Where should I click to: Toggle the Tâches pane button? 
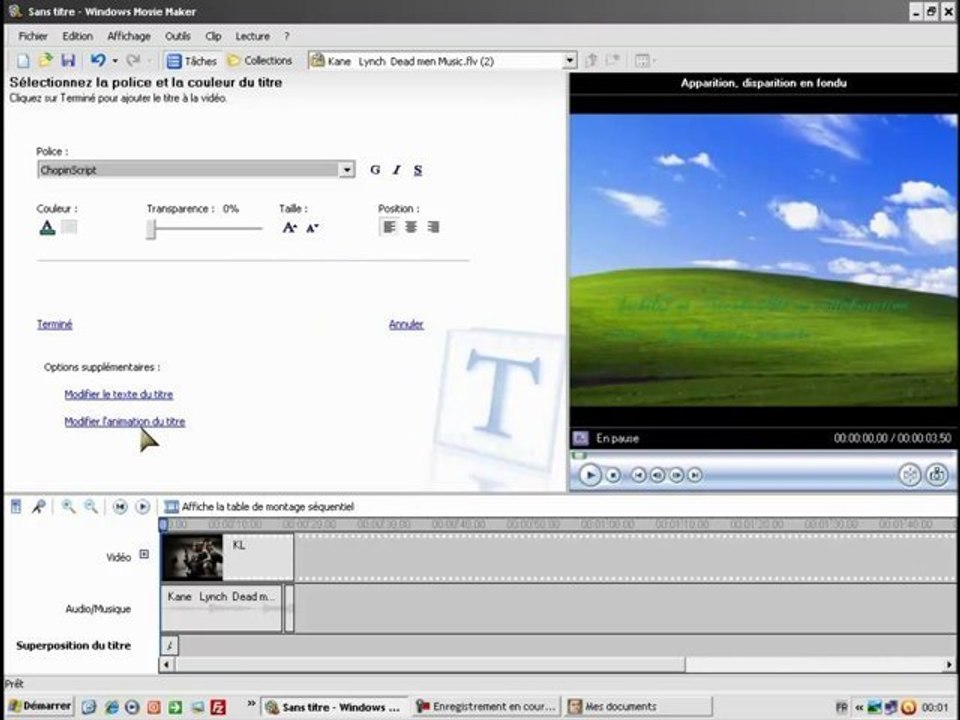tap(192, 61)
